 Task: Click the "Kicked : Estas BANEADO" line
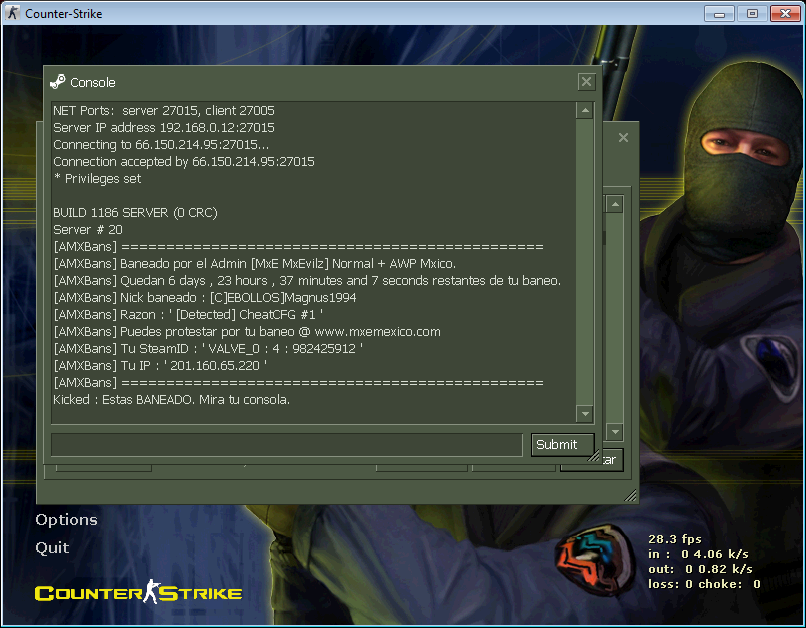pyautogui.click(x=172, y=399)
